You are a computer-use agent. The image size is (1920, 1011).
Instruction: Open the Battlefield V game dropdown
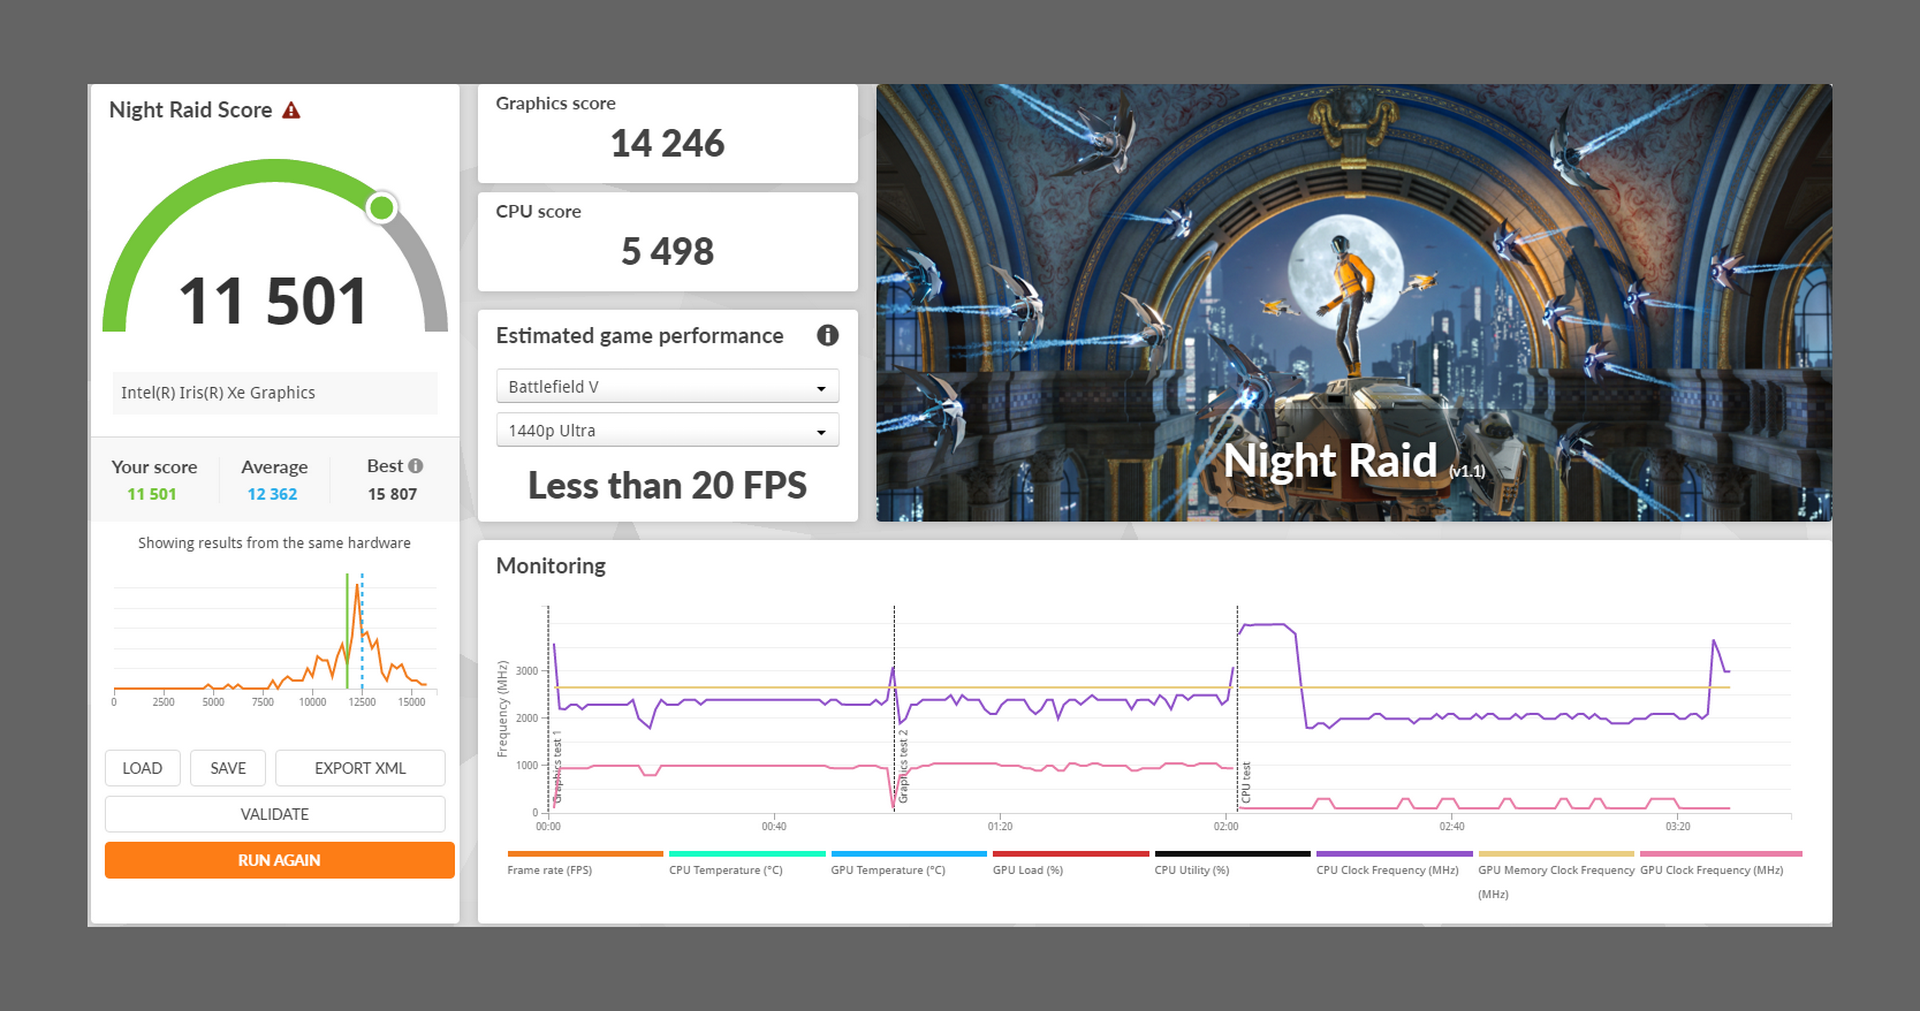coord(667,386)
